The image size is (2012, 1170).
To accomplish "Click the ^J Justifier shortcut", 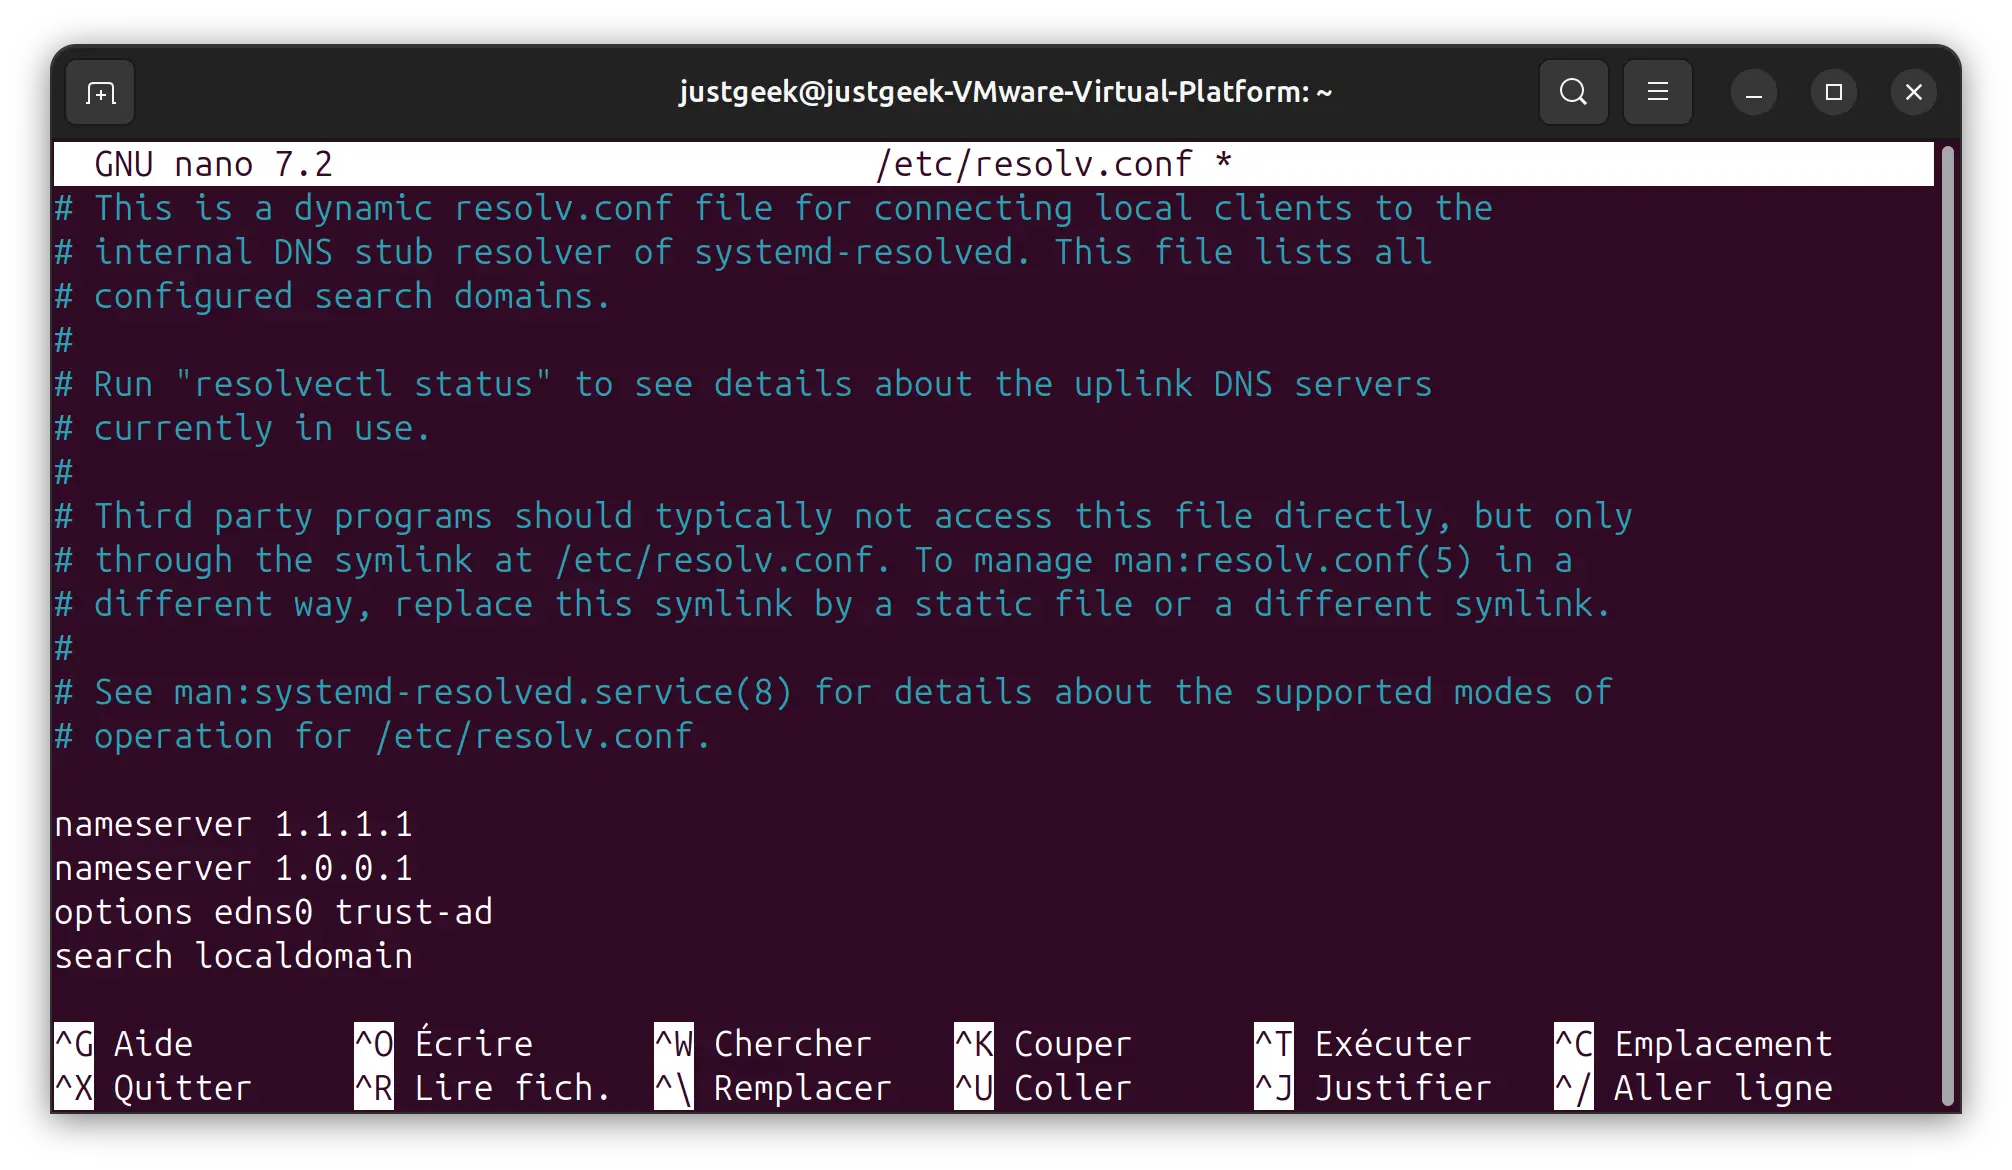I will click(1373, 1088).
